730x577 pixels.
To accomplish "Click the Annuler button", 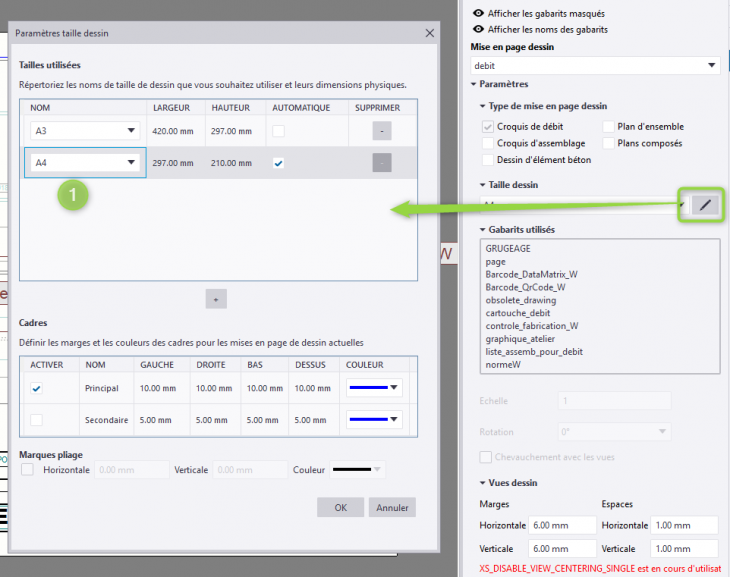I will (392, 507).
